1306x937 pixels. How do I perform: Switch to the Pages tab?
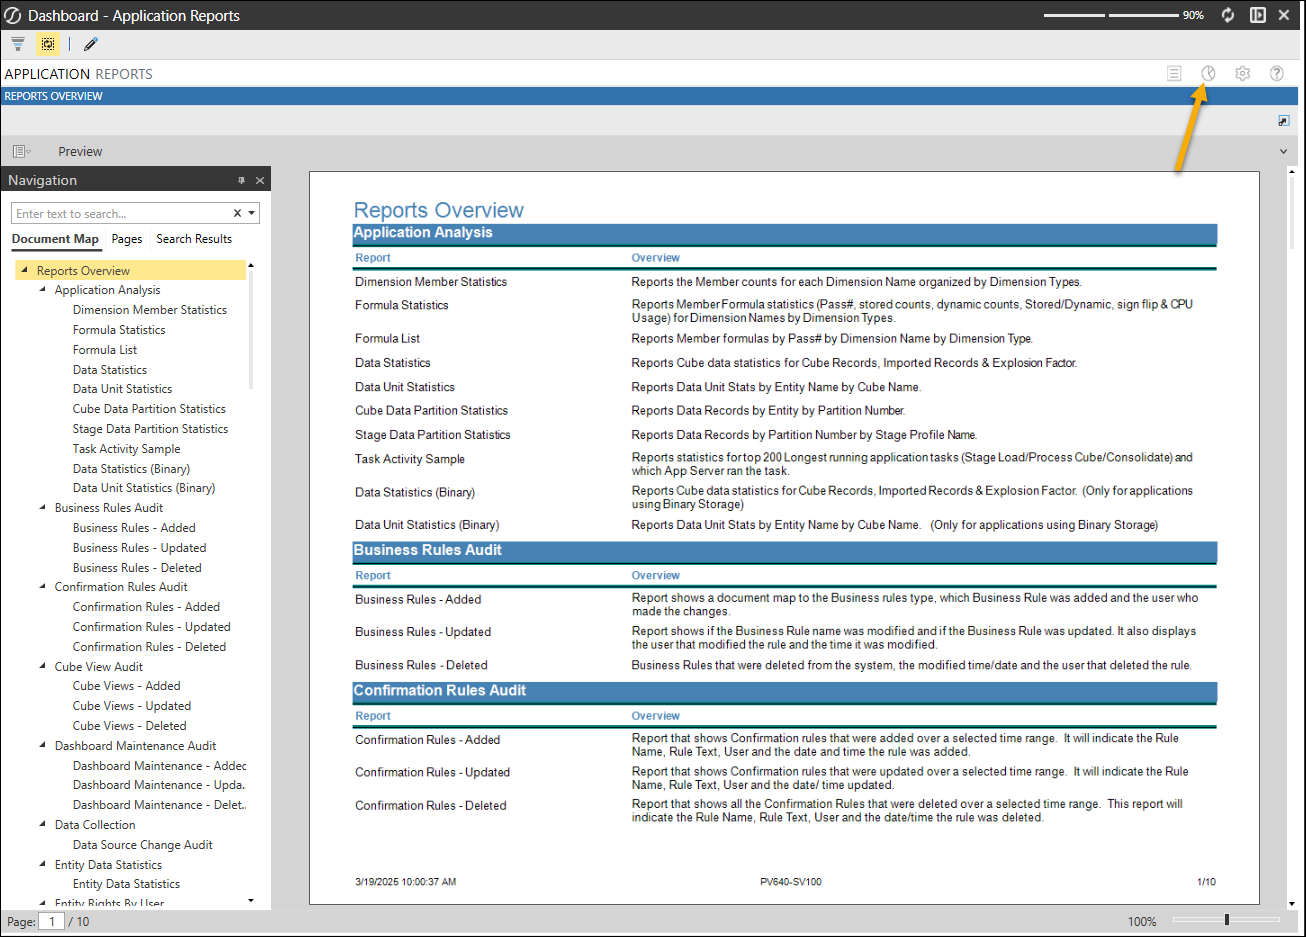(127, 239)
